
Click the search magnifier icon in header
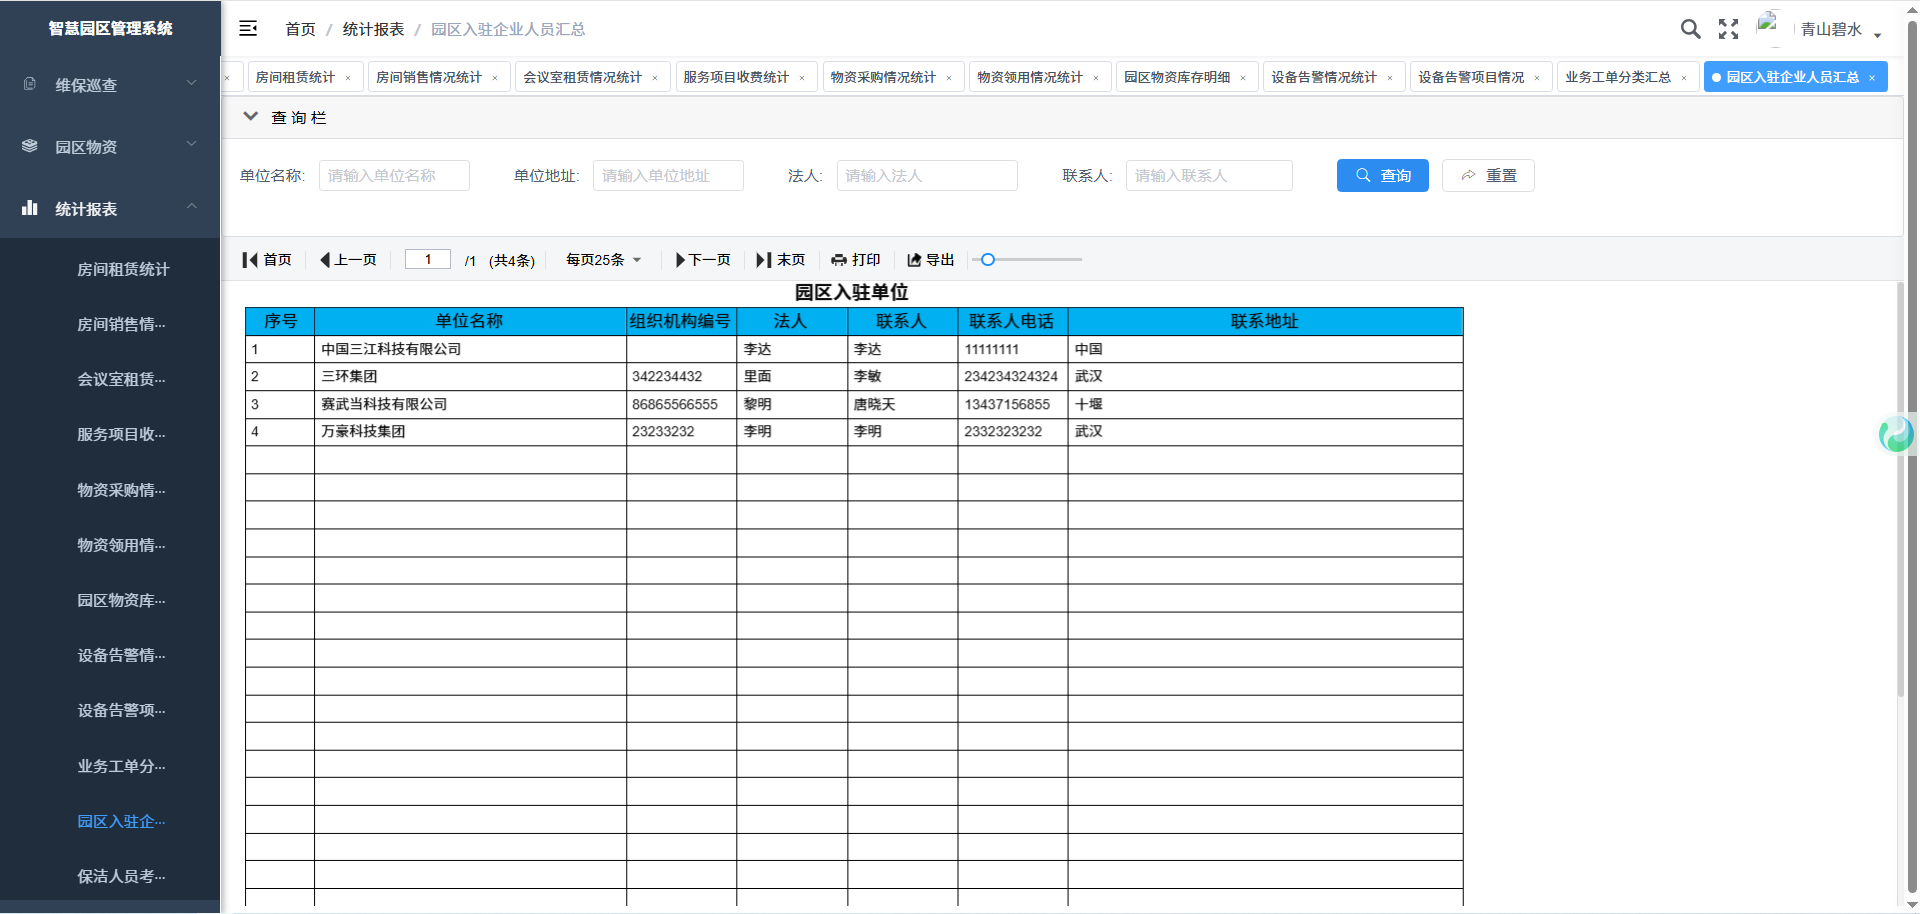tap(1690, 29)
